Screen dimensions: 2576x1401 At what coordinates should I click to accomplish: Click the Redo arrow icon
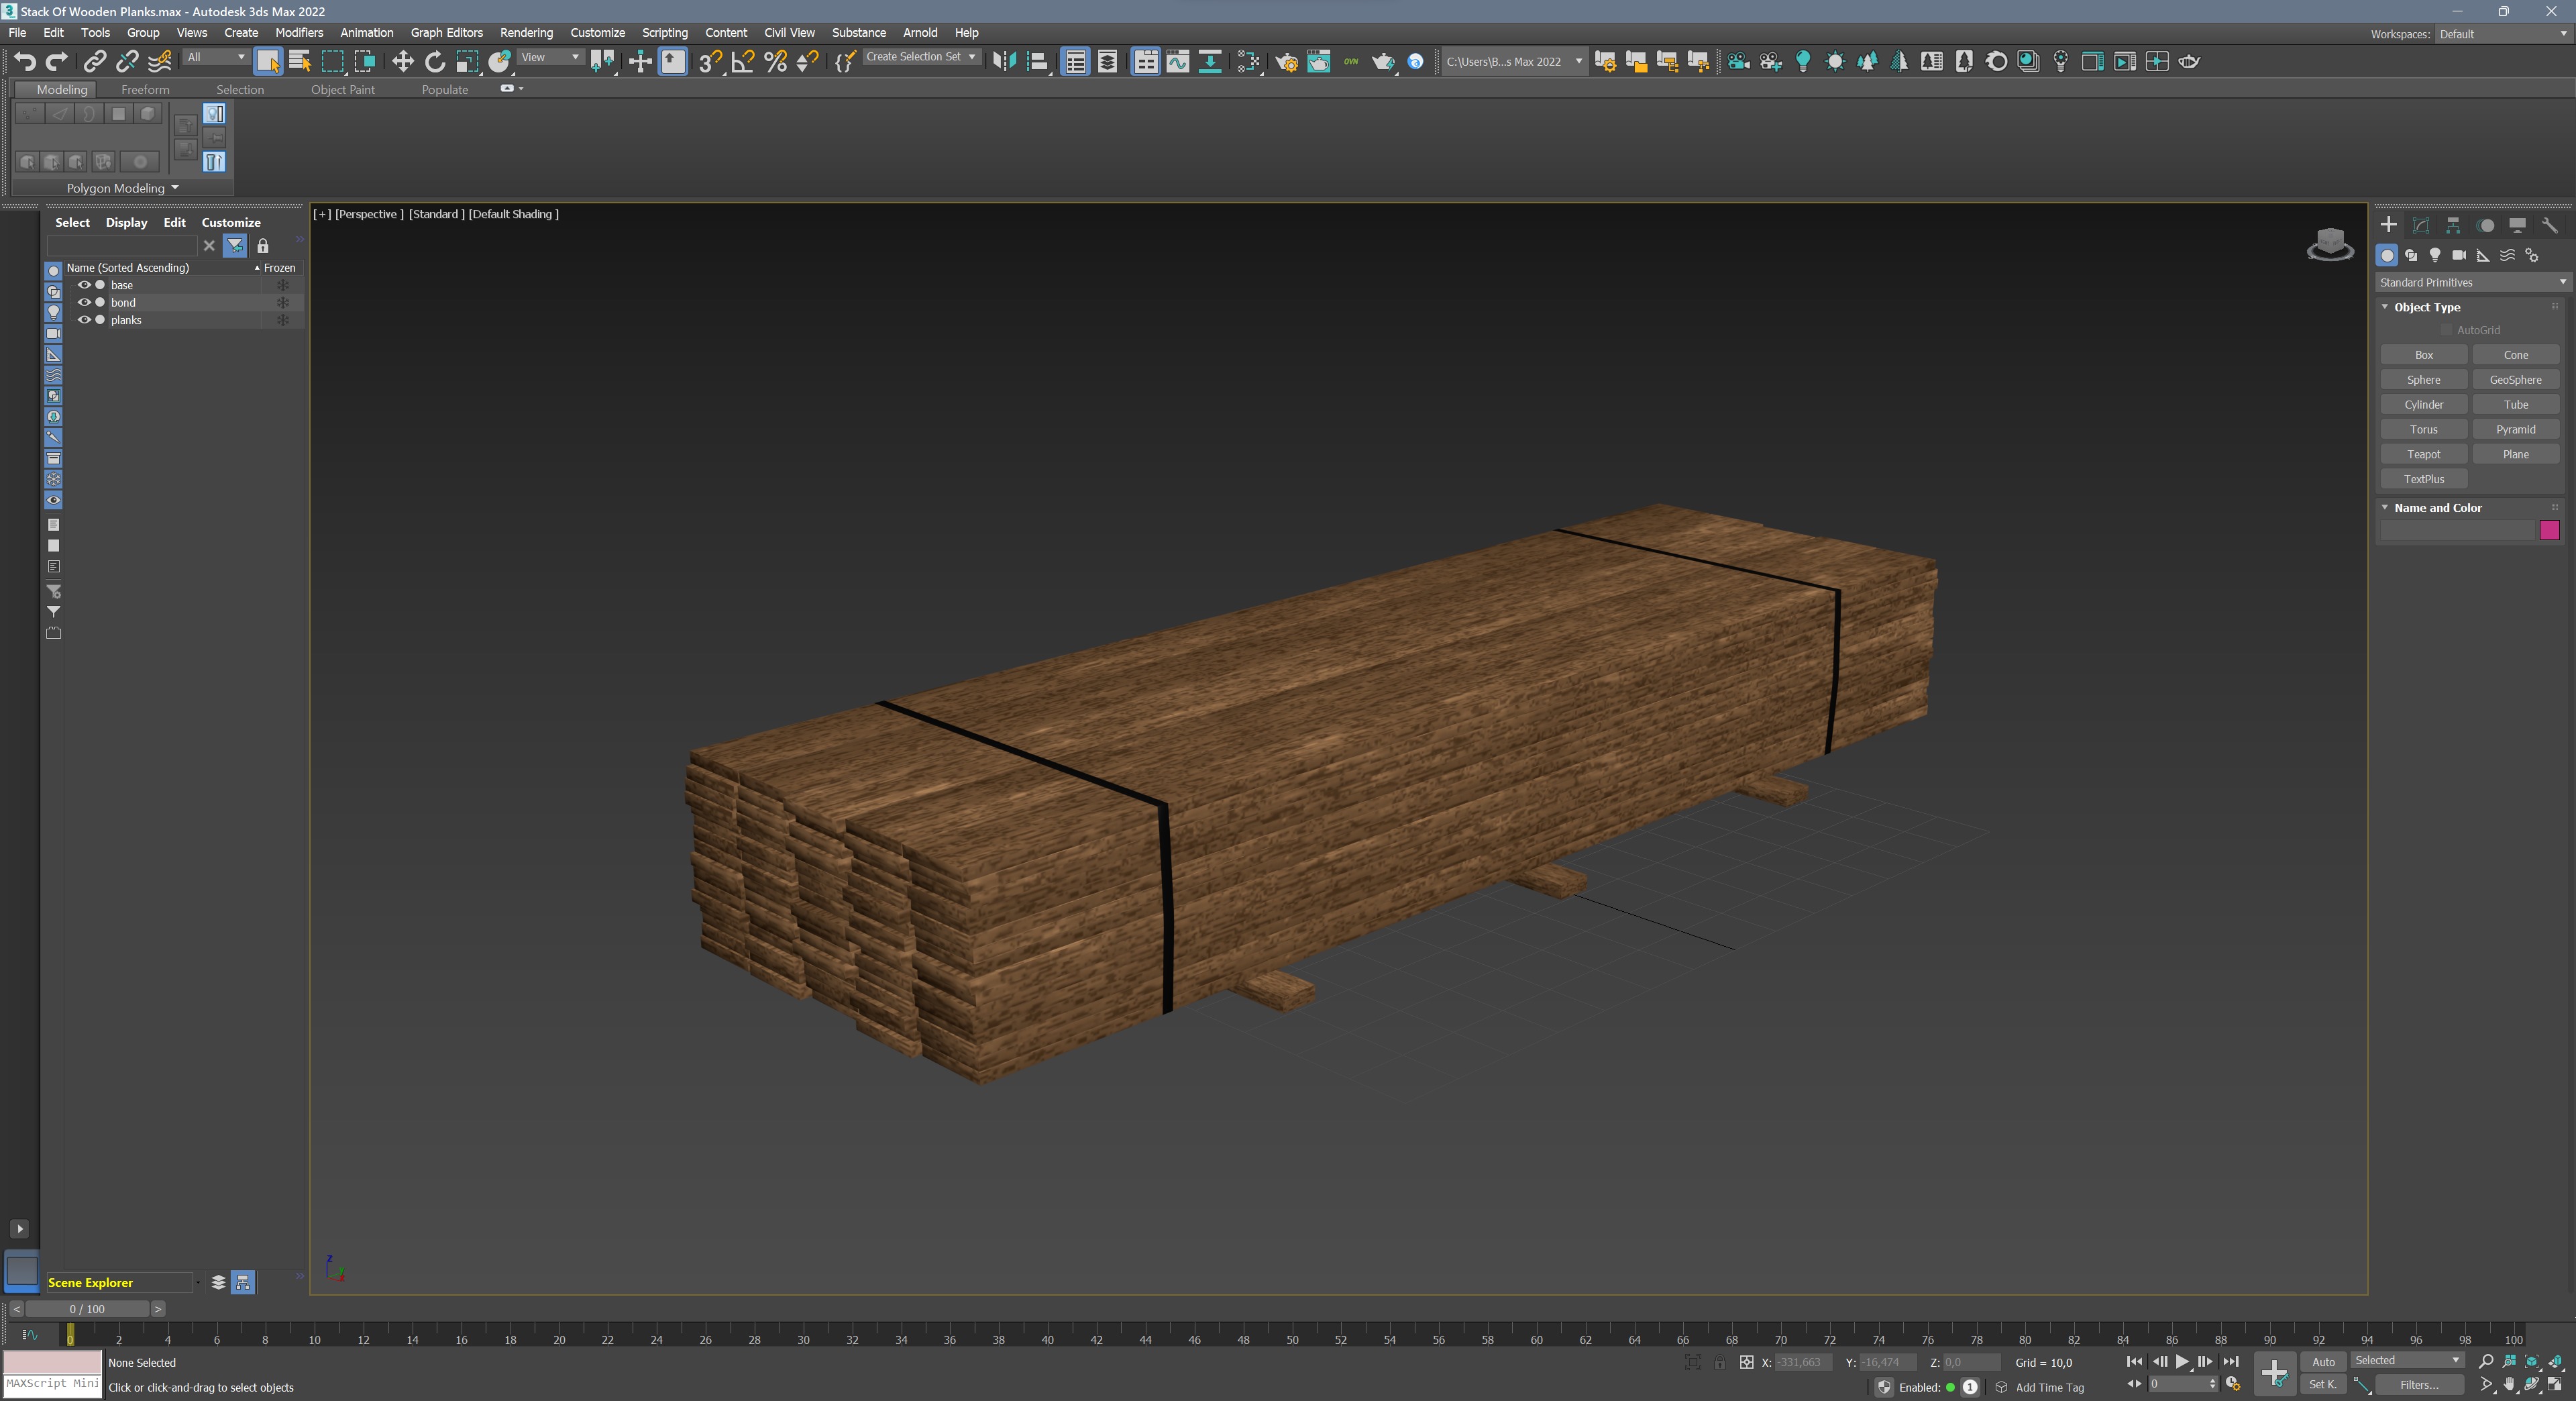57,62
